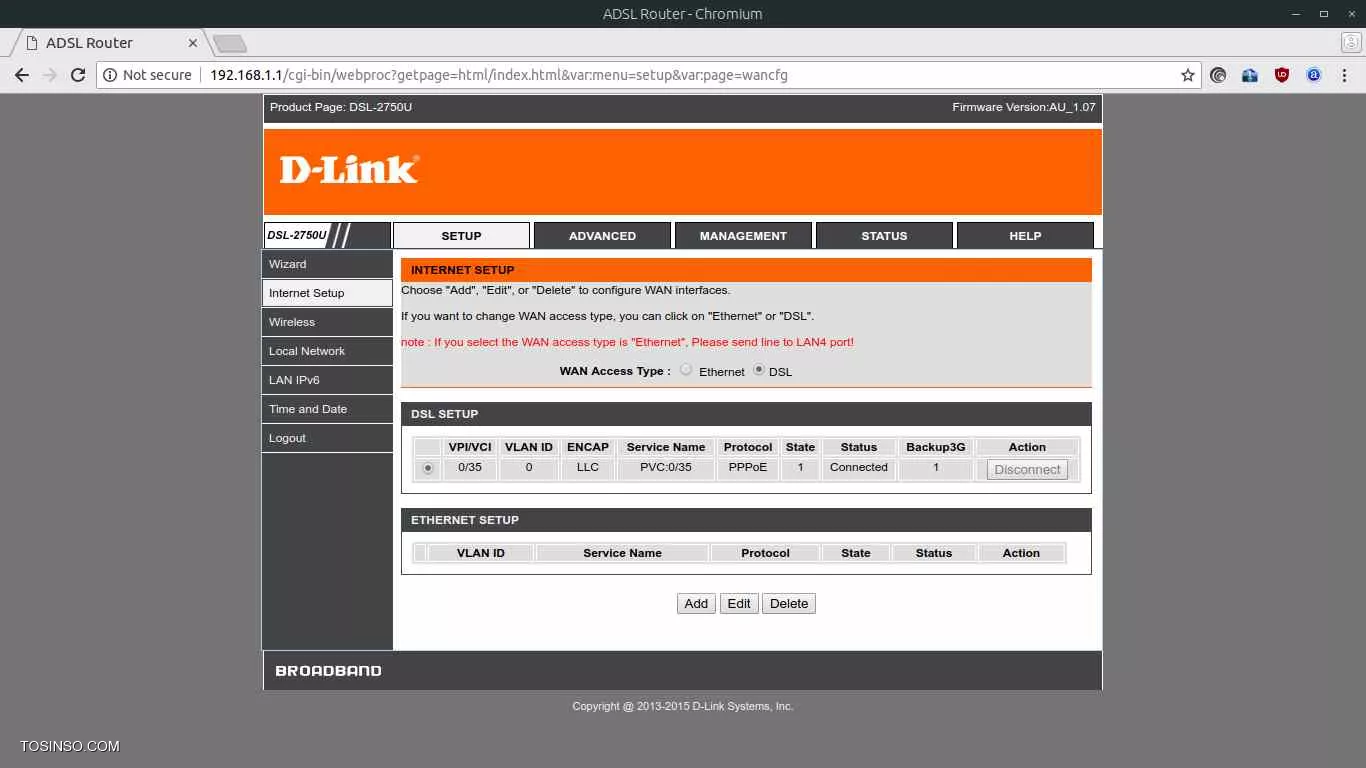Click the BROADBAND footer text
Image resolution: width=1366 pixels, height=768 pixels.
(328, 671)
